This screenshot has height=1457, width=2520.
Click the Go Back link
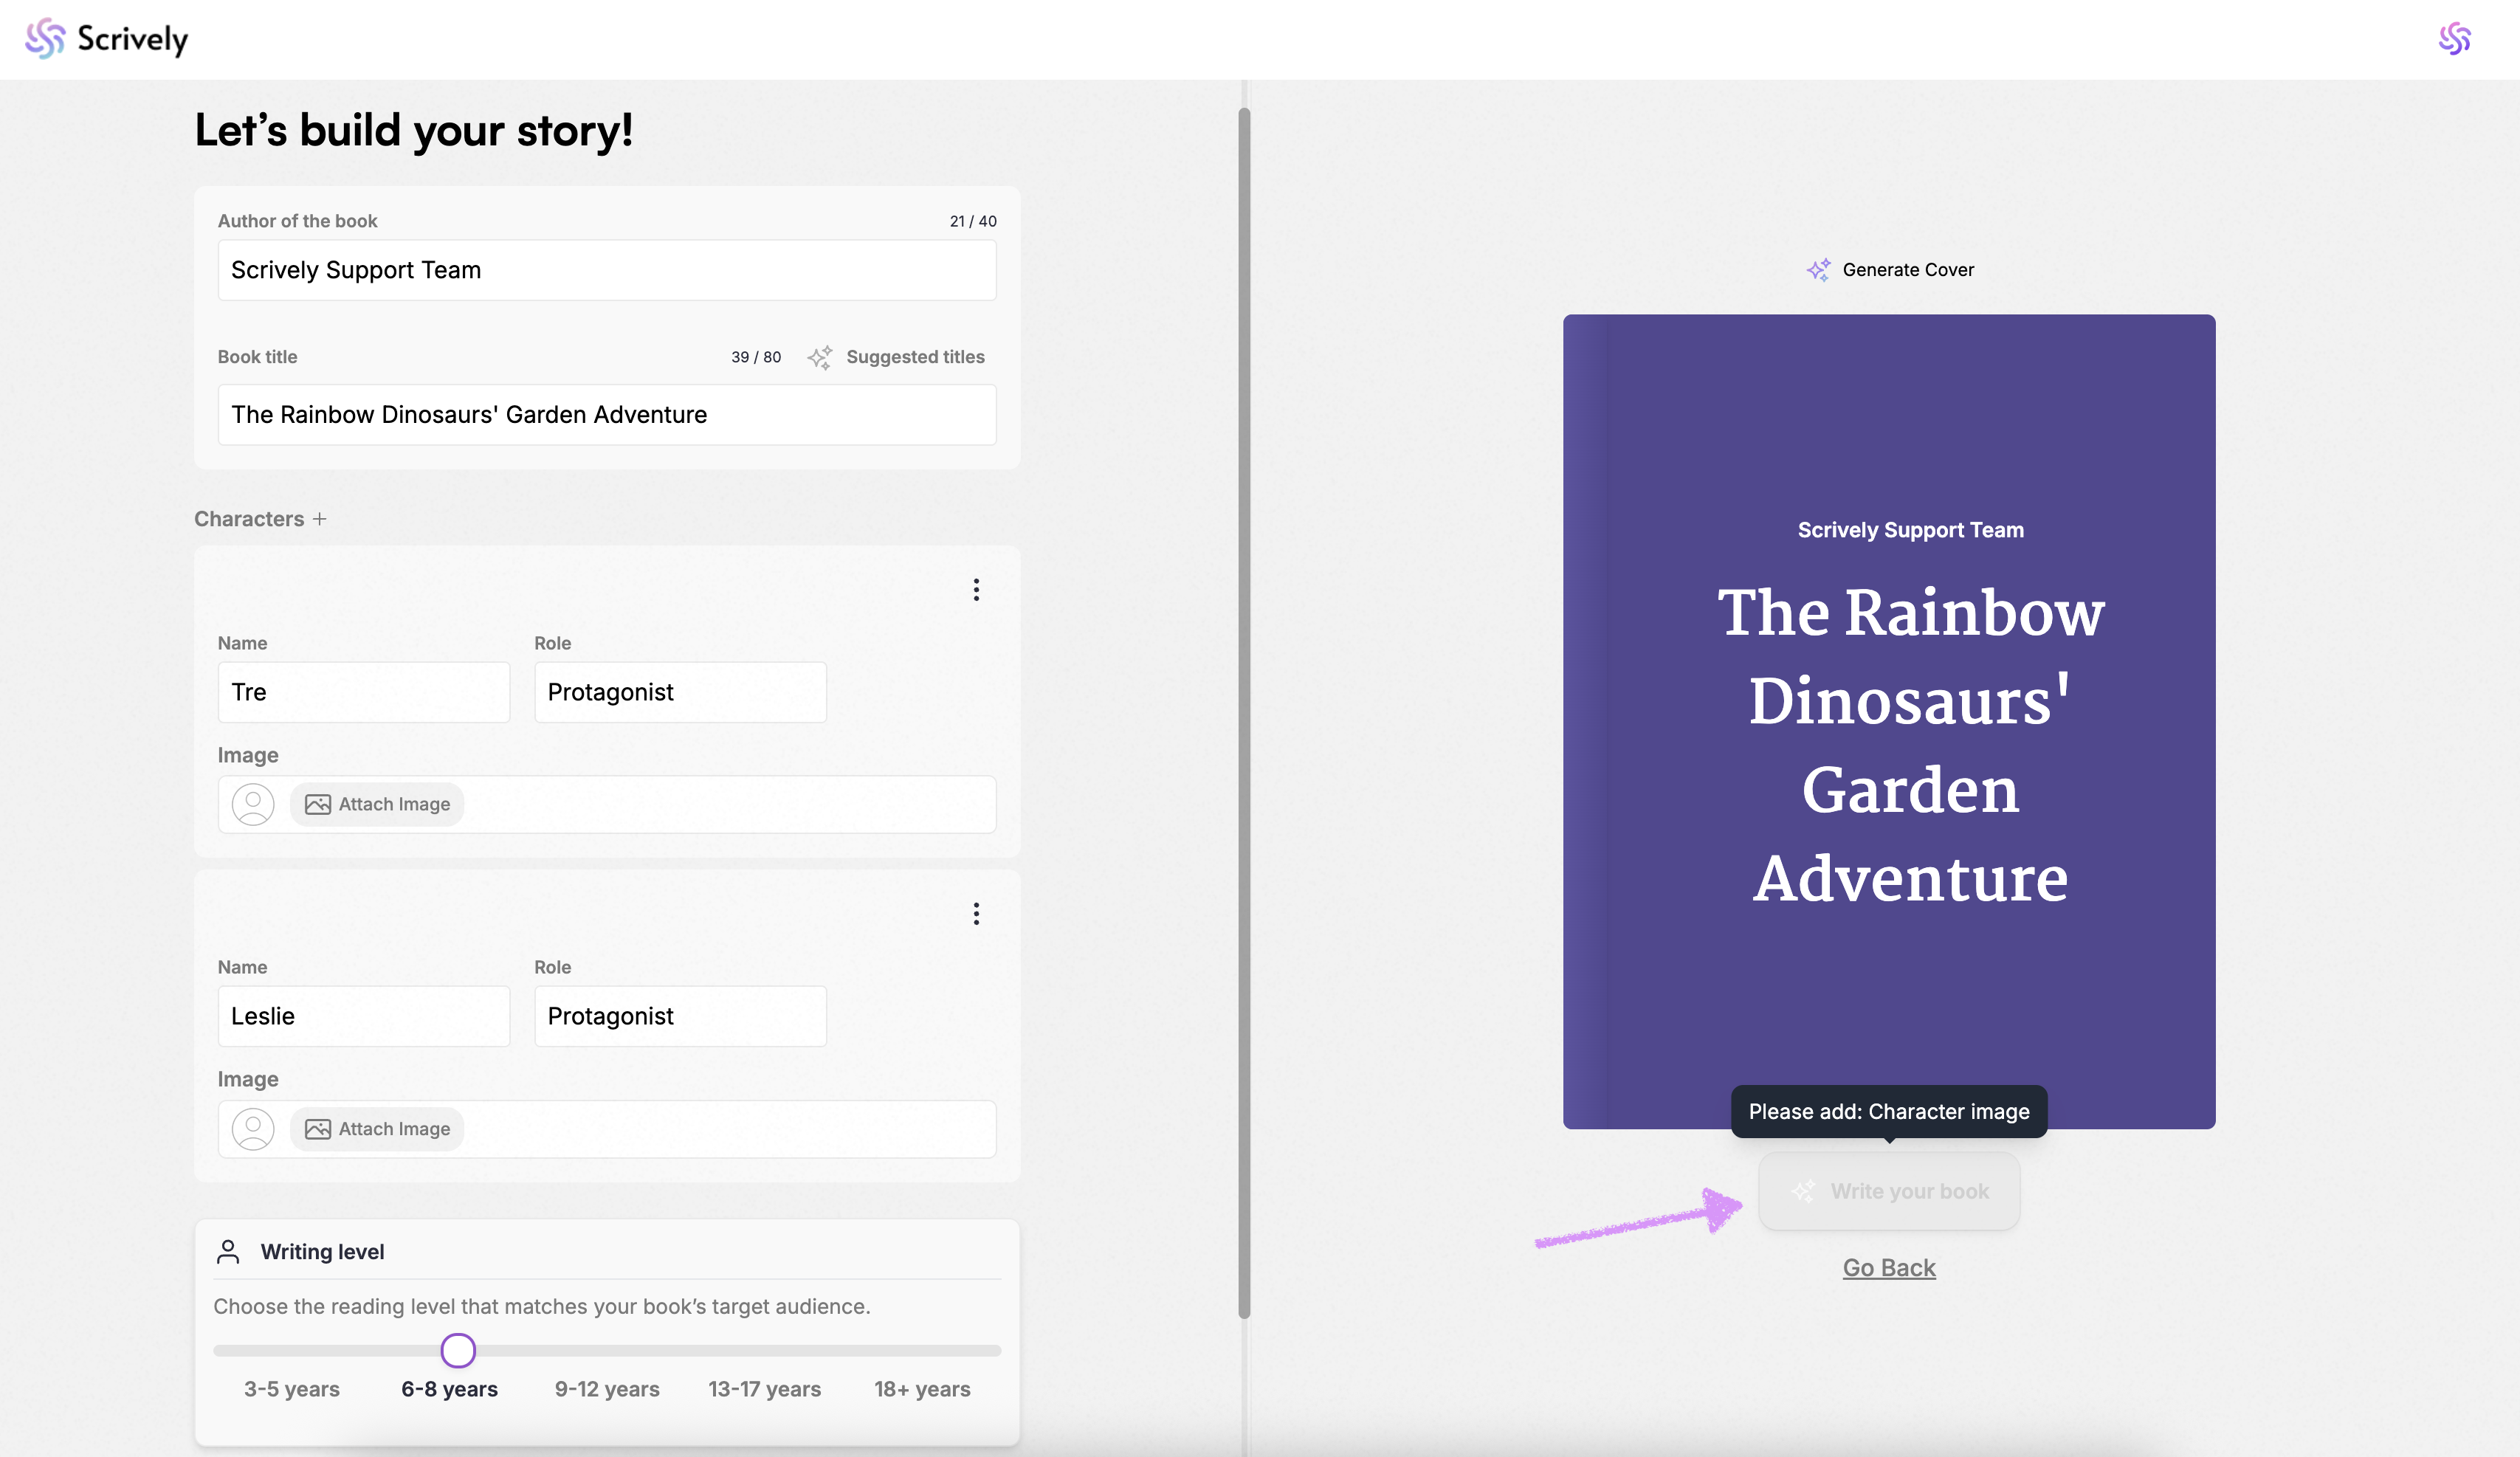pyautogui.click(x=1888, y=1267)
